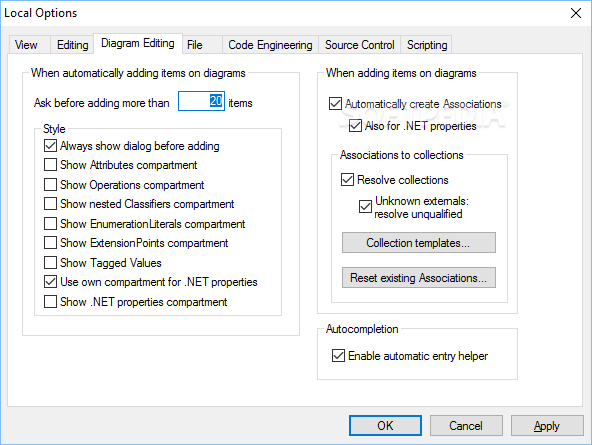Cancel the Local Options dialog
Image resolution: width=592 pixels, height=445 pixels.
click(x=466, y=425)
